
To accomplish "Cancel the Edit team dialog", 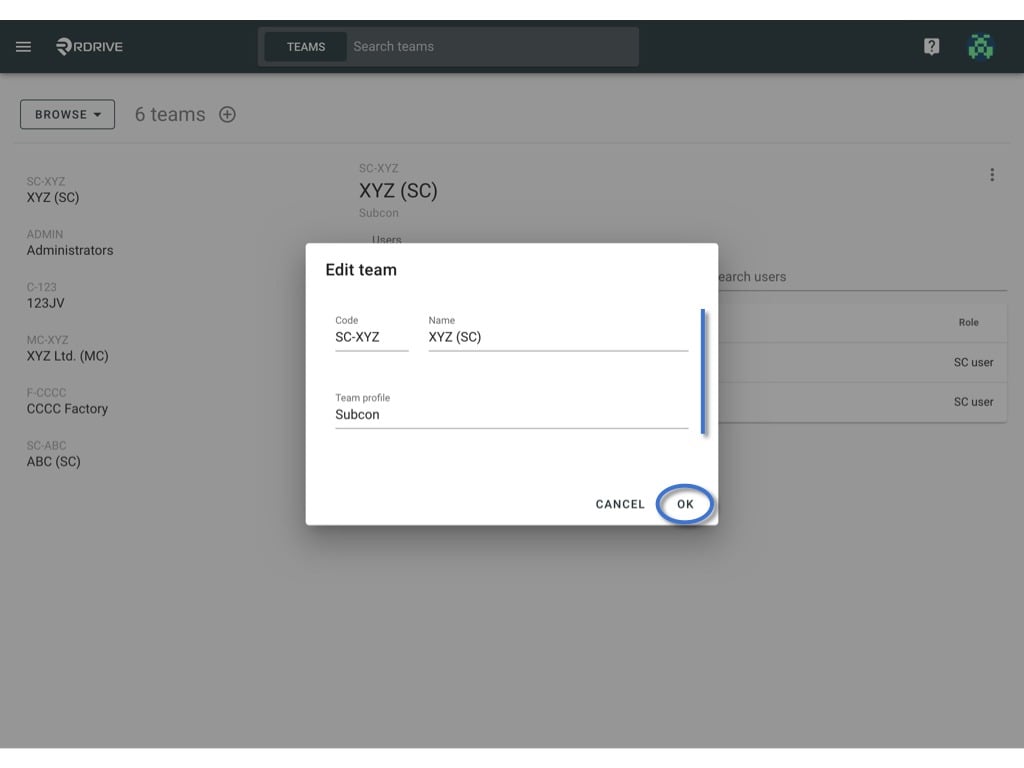I will [620, 504].
